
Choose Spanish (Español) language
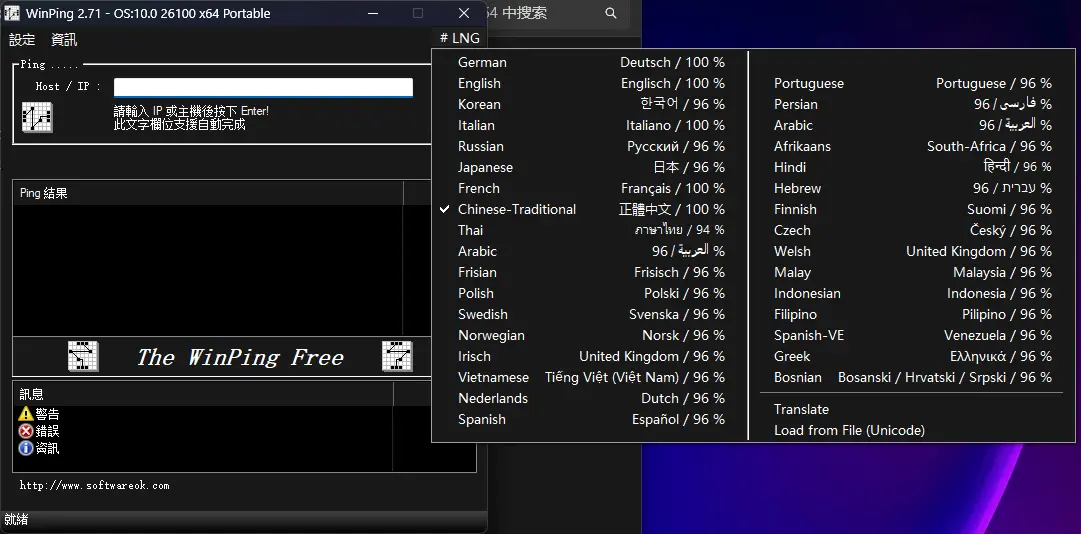tap(591, 420)
